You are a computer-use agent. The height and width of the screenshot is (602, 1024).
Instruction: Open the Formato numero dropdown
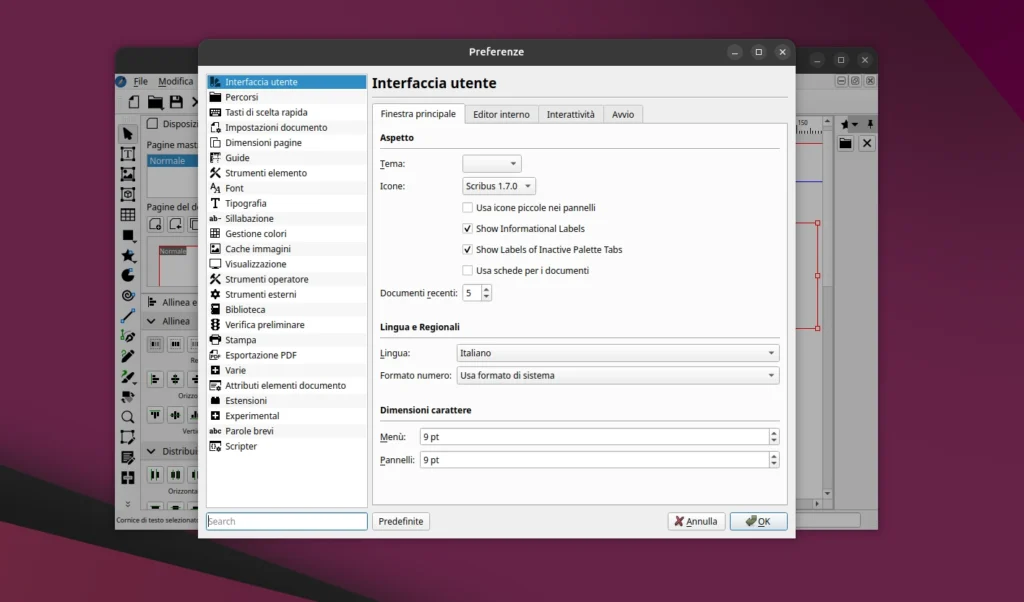tap(617, 376)
